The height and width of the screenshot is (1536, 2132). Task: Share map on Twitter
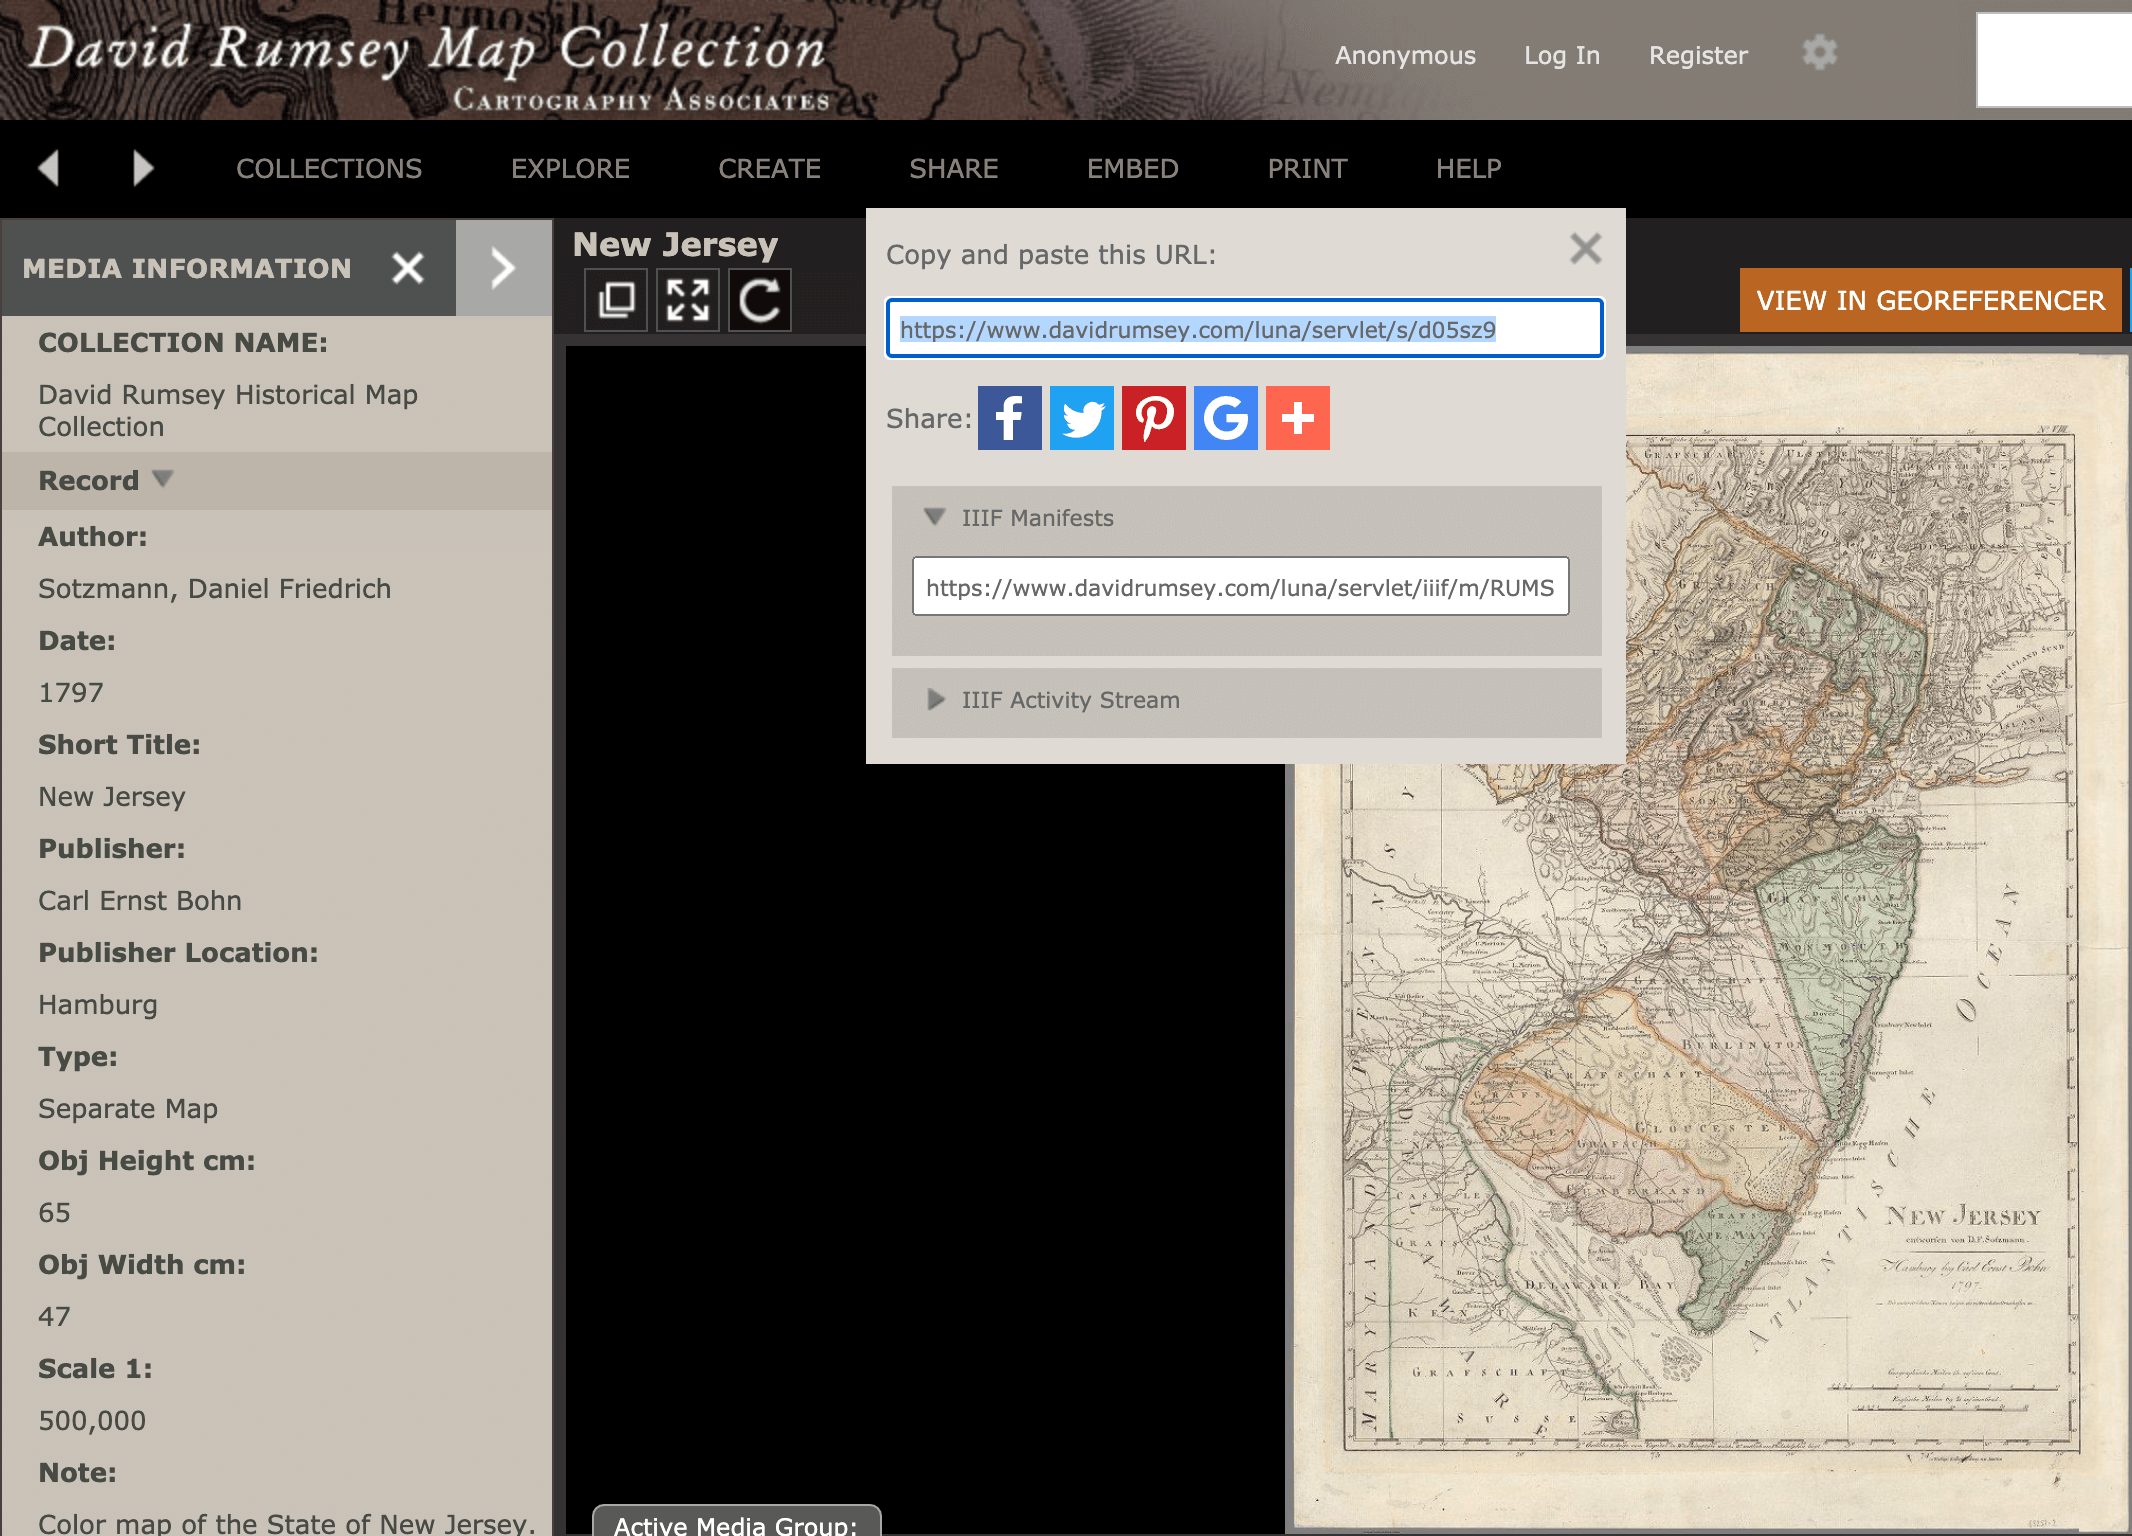tap(1082, 418)
